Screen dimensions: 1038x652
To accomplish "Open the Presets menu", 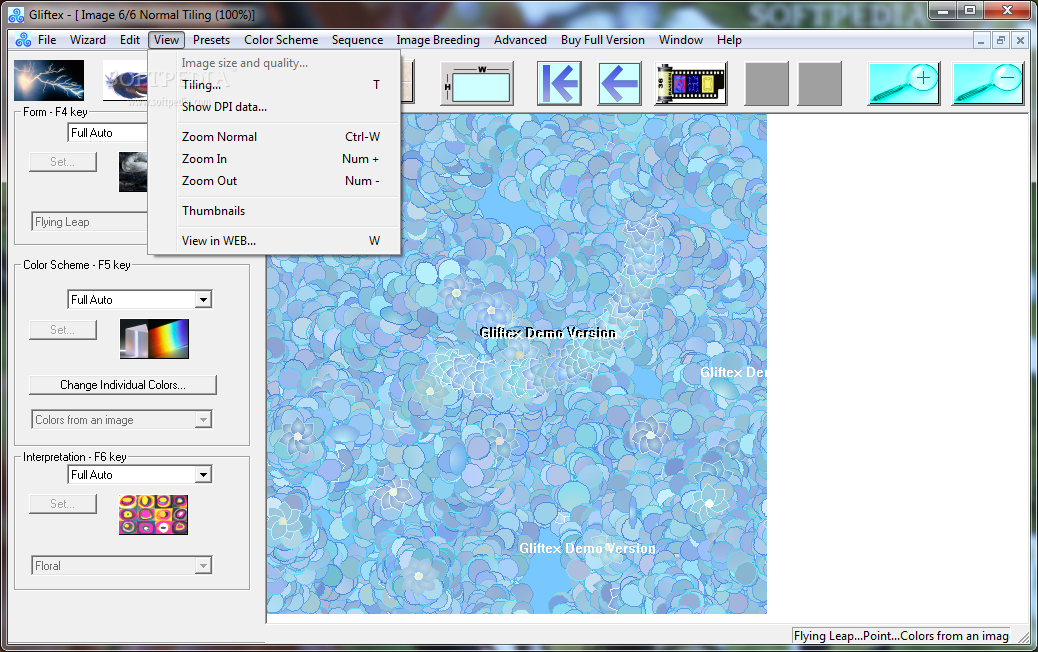I will click(x=211, y=40).
